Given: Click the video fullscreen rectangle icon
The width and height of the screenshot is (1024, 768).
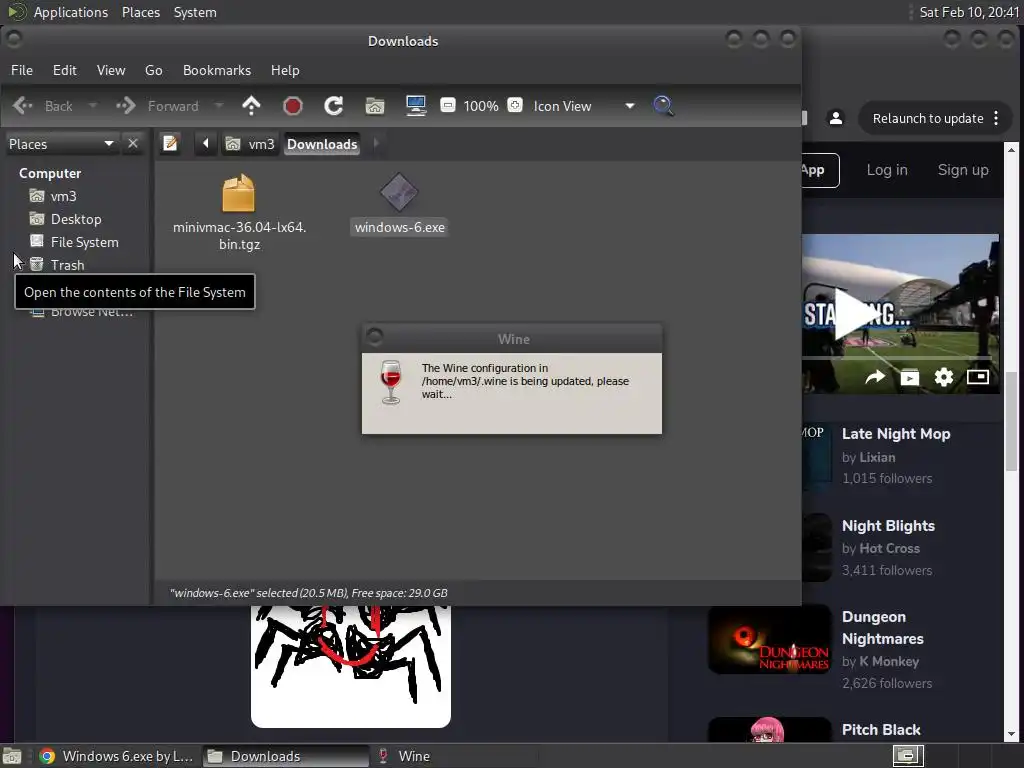Looking at the screenshot, I should (978, 377).
